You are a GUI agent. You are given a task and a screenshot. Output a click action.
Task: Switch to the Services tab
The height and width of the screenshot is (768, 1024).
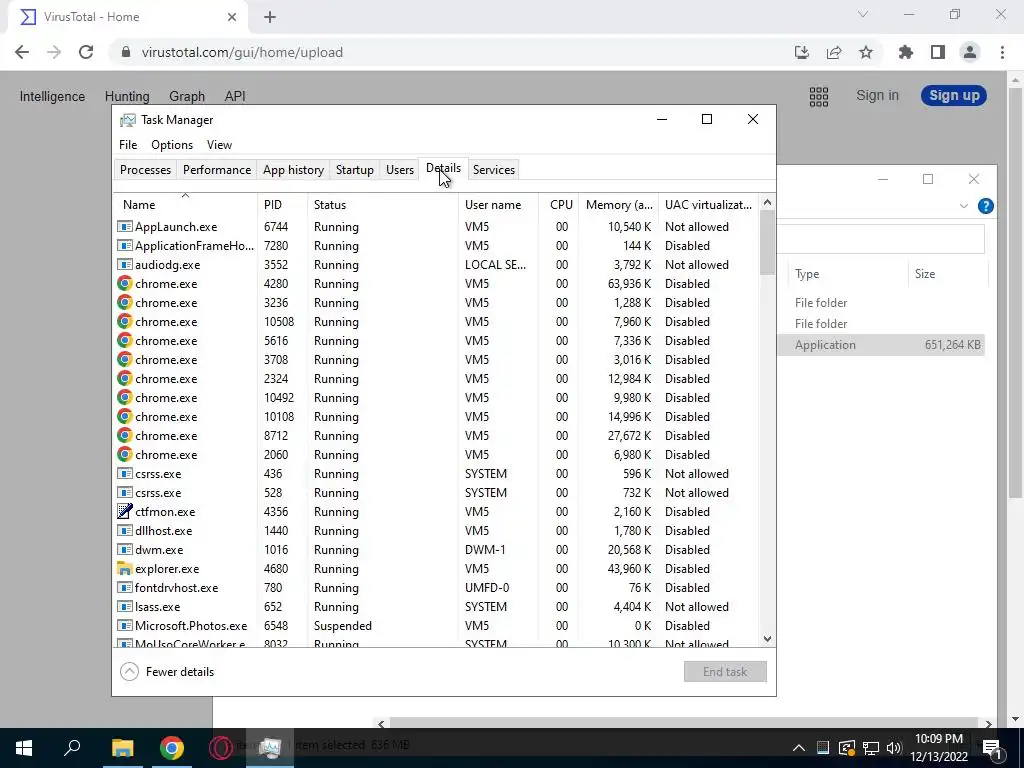tap(494, 170)
